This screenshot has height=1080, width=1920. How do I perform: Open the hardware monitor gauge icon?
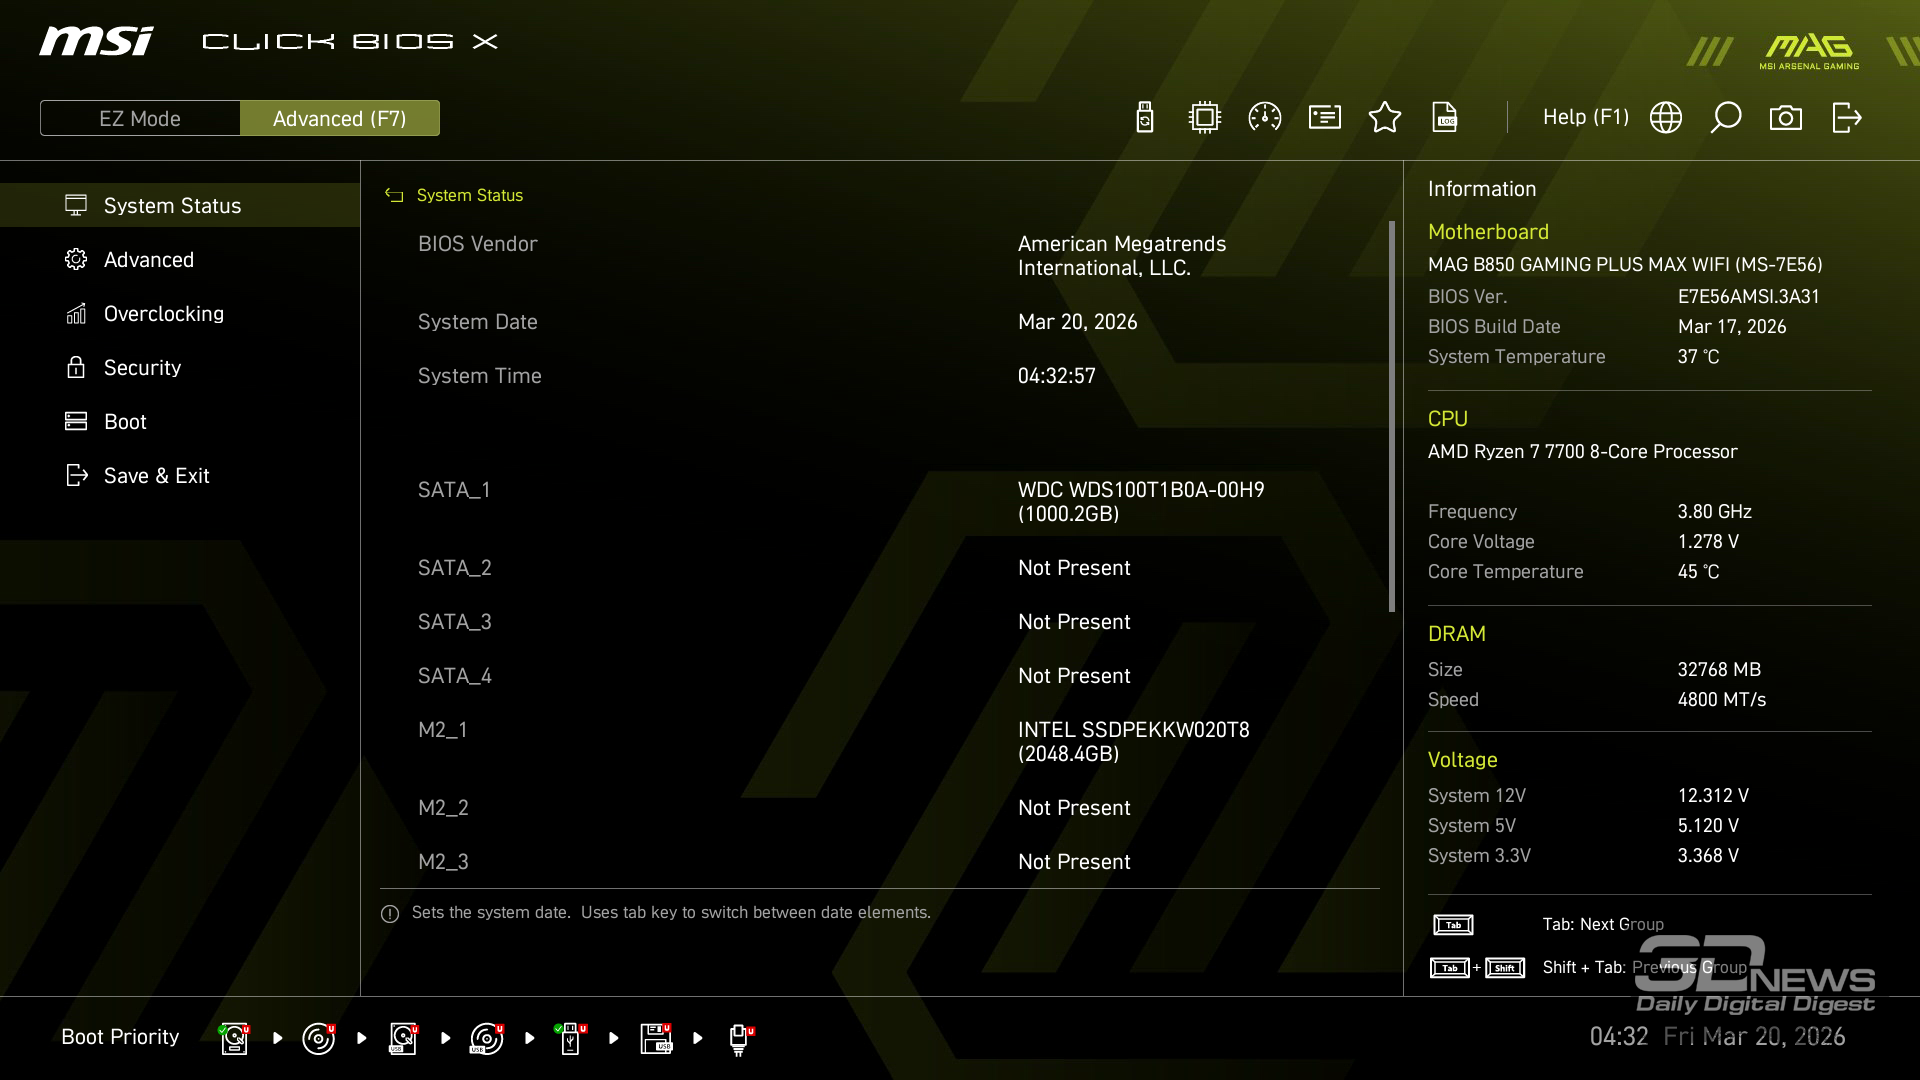[x=1265, y=118]
